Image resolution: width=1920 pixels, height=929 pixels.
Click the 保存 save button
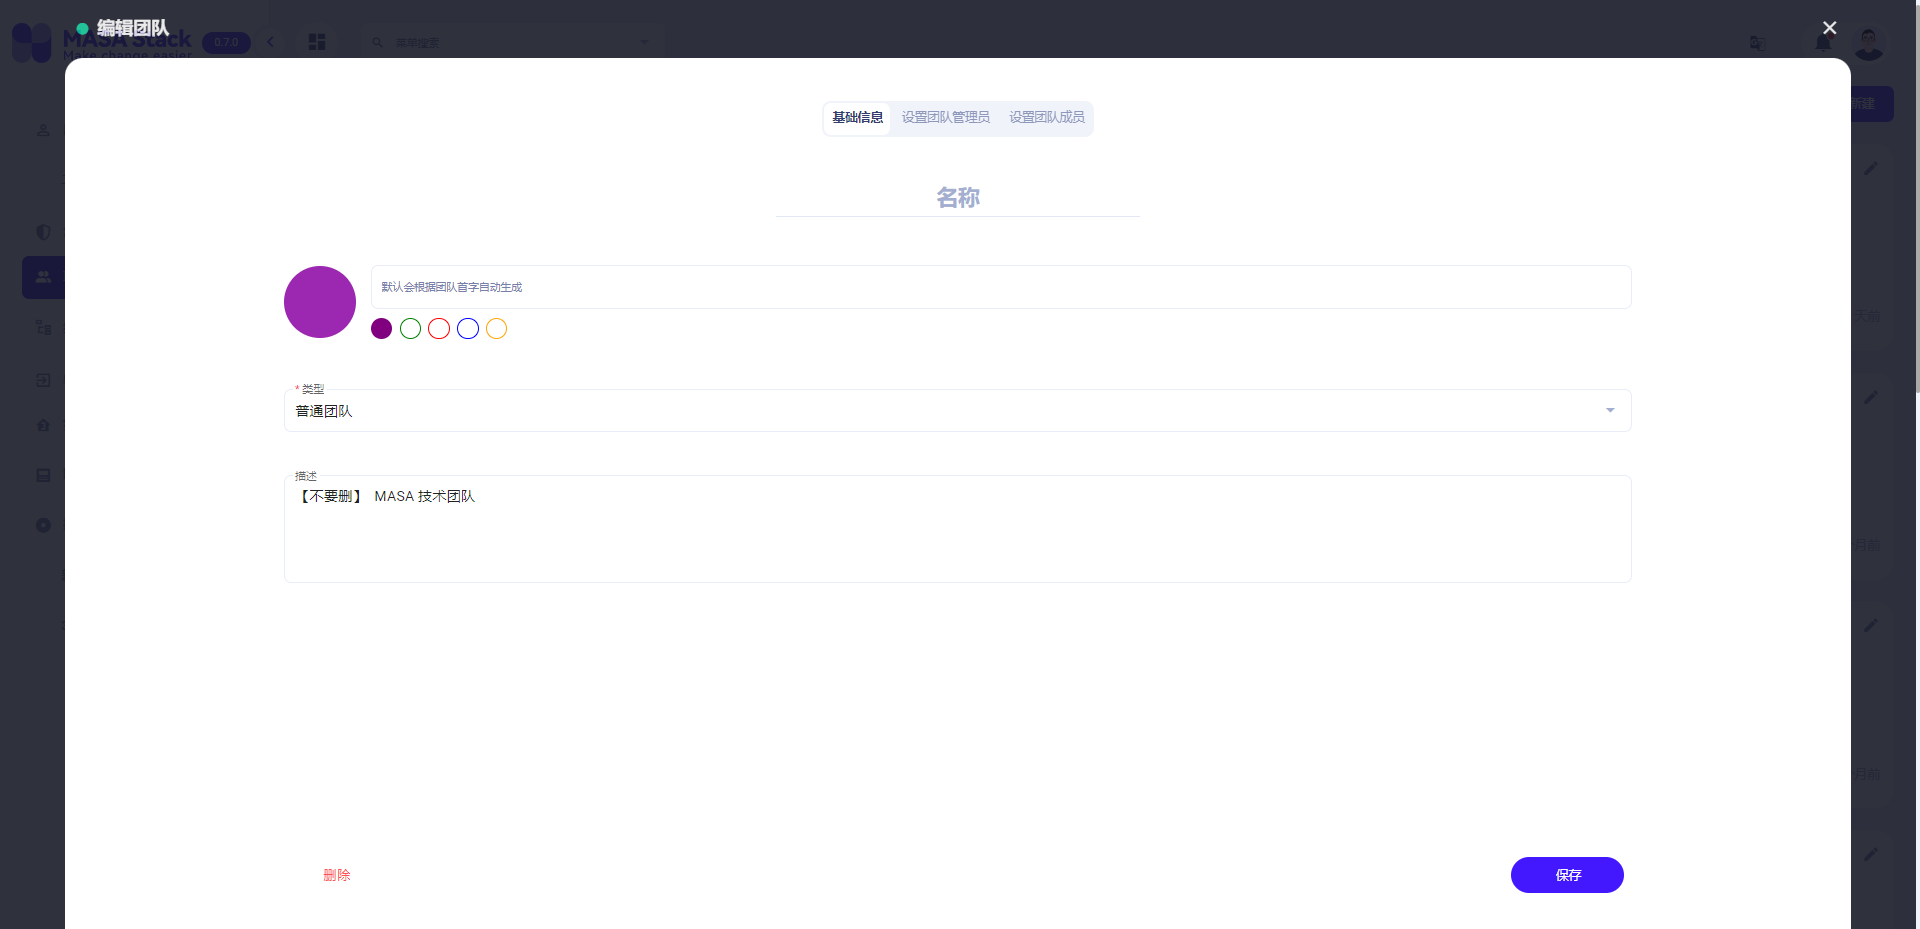pos(1567,875)
